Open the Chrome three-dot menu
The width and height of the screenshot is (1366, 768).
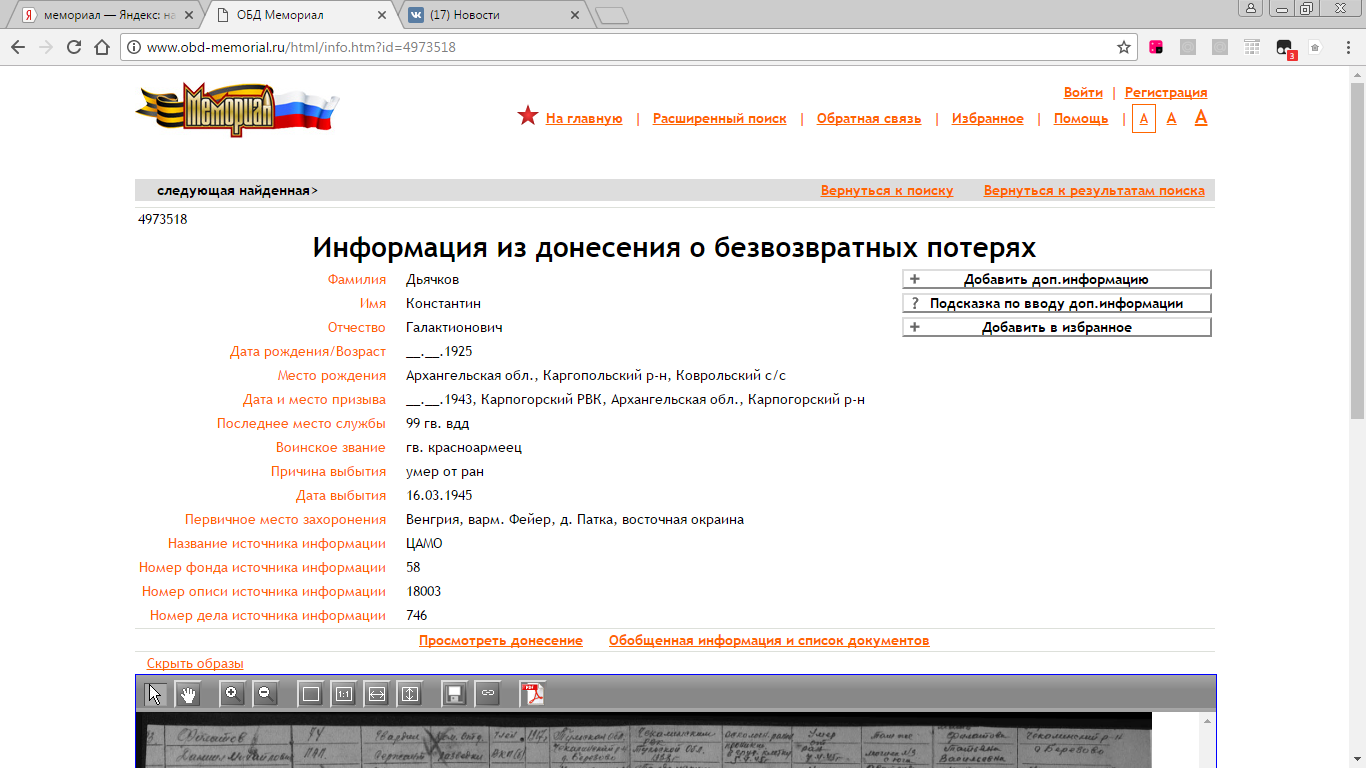[1347, 47]
